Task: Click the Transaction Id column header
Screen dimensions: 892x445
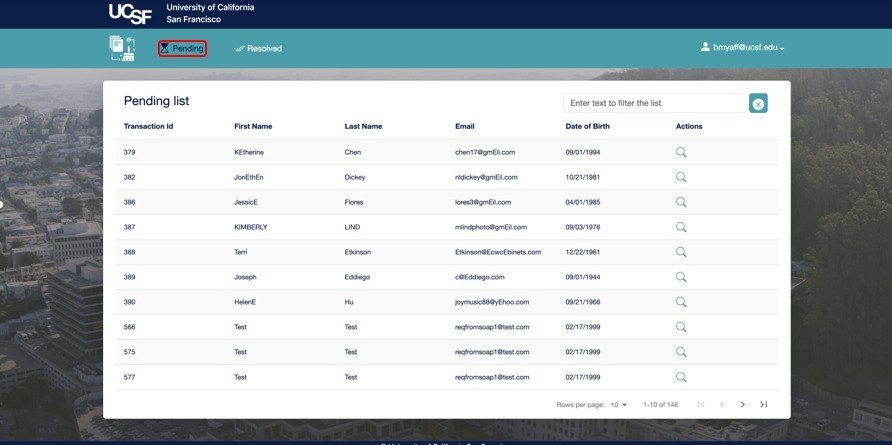Action: [x=148, y=127]
